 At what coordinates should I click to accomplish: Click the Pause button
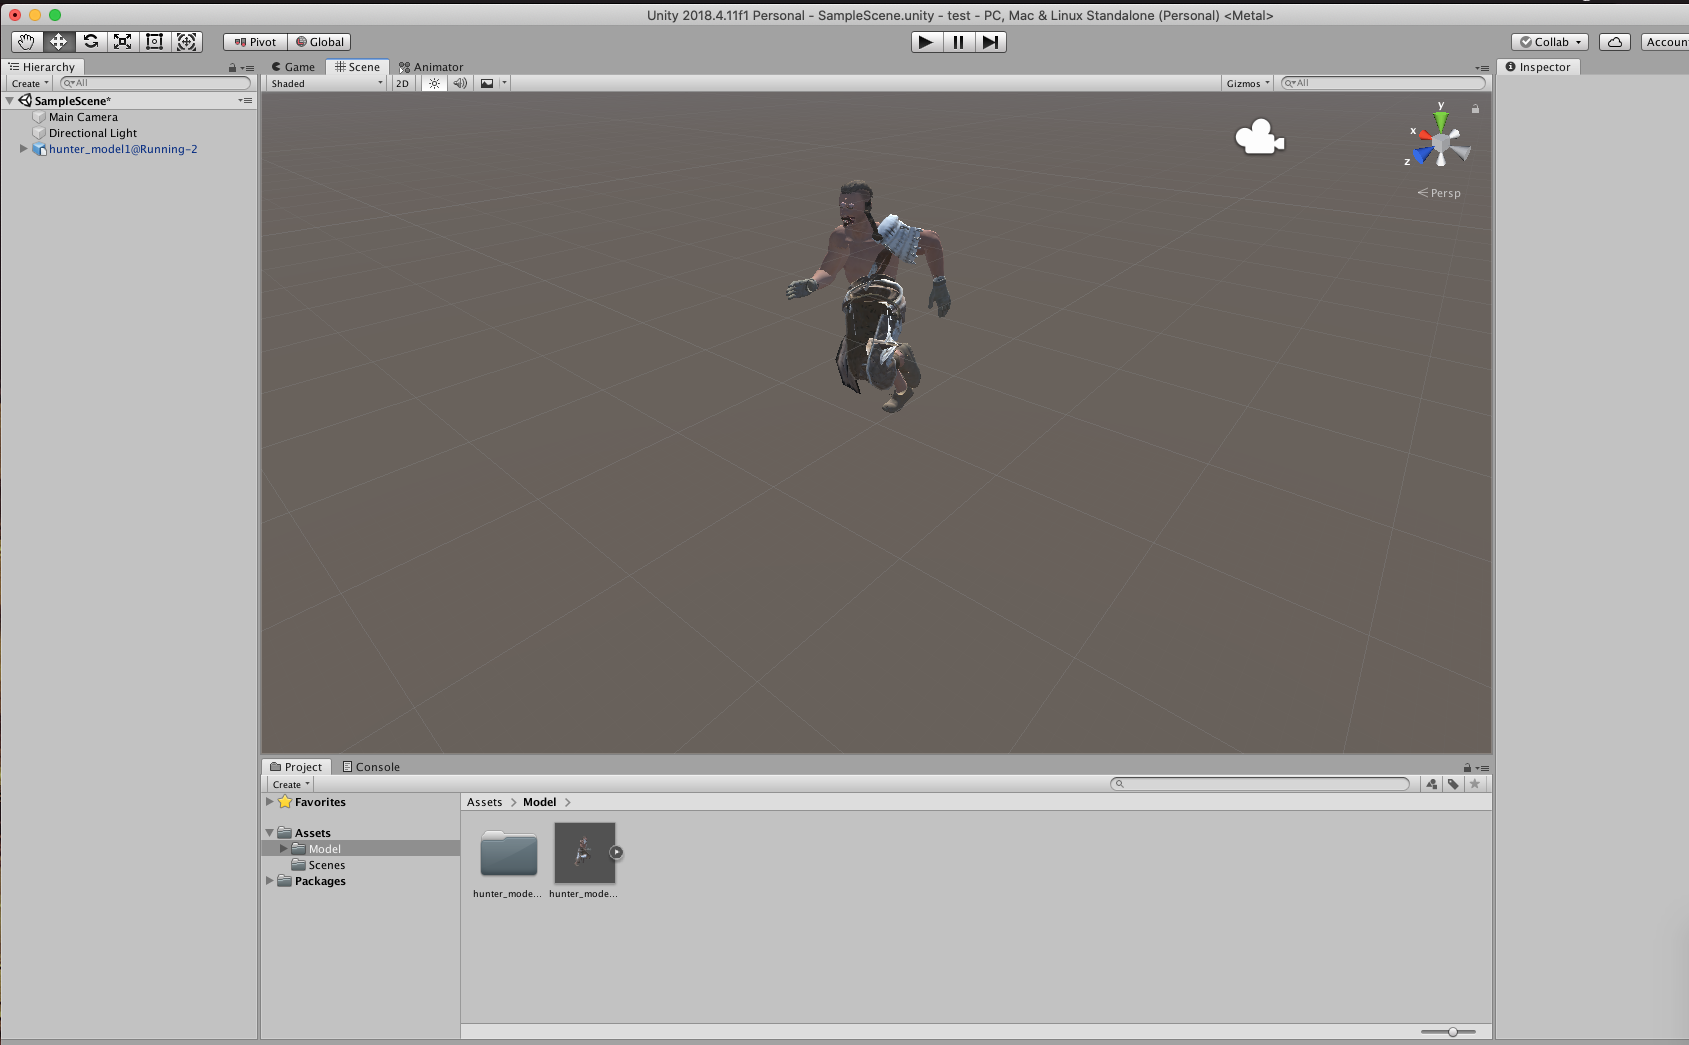(x=958, y=42)
